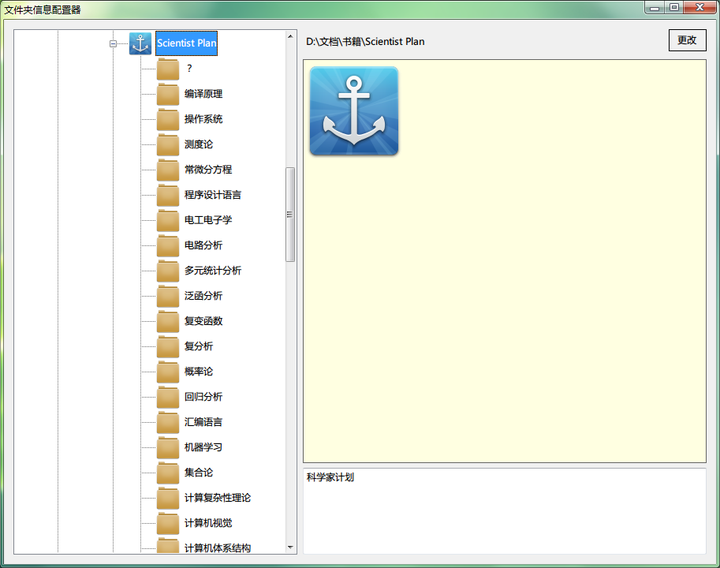Image resolution: width=720 pixels, height=568 pixels.
Task: Collapse the Scientist Plan tree node
Action: 113,44
